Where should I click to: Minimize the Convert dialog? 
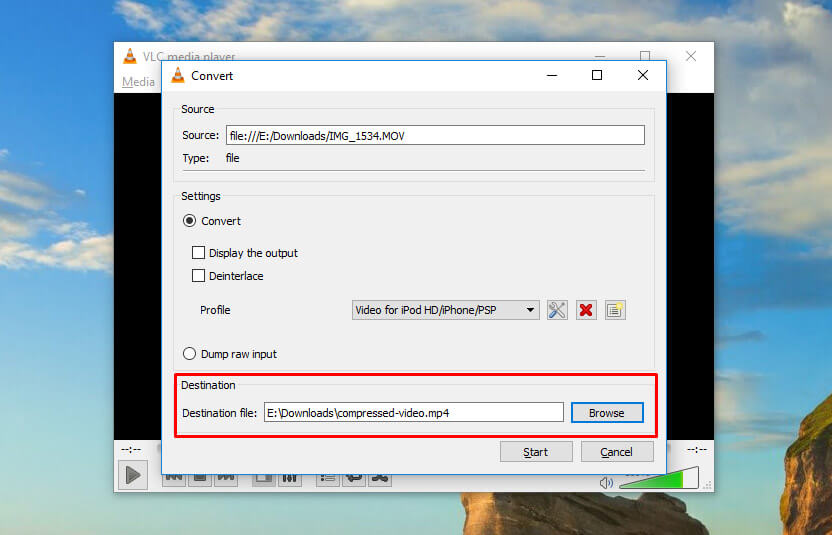tap(552, 75)
